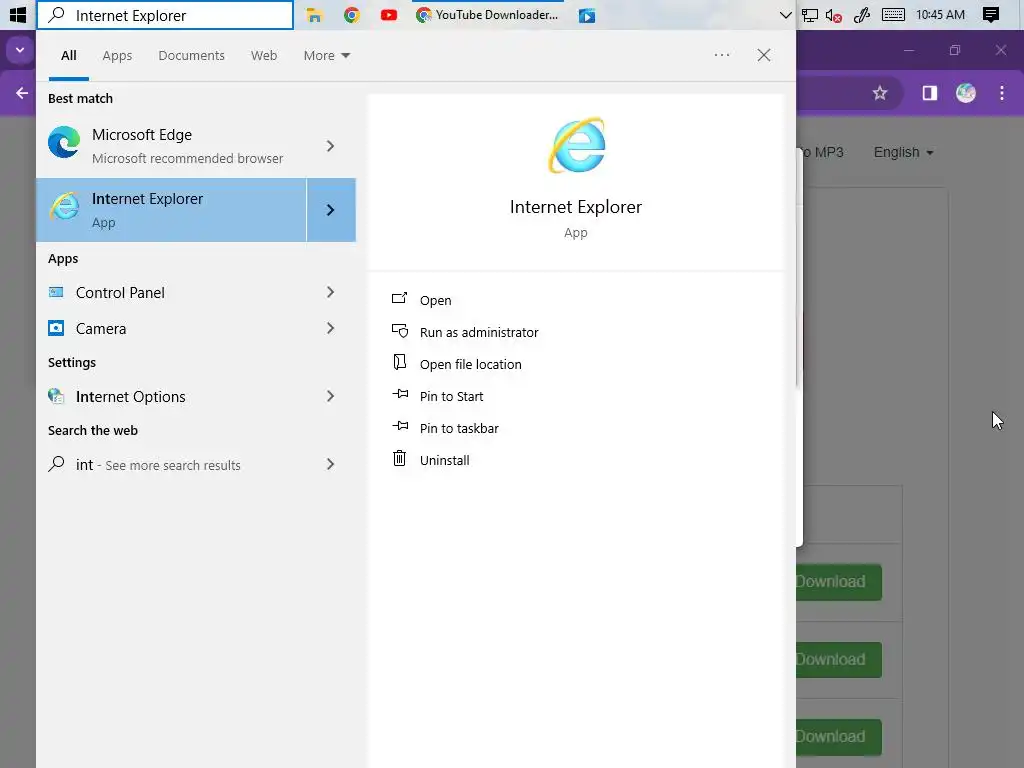The image size is (1024, 768).
Task: Expand Internet Options result arrow
Action: 330,396
